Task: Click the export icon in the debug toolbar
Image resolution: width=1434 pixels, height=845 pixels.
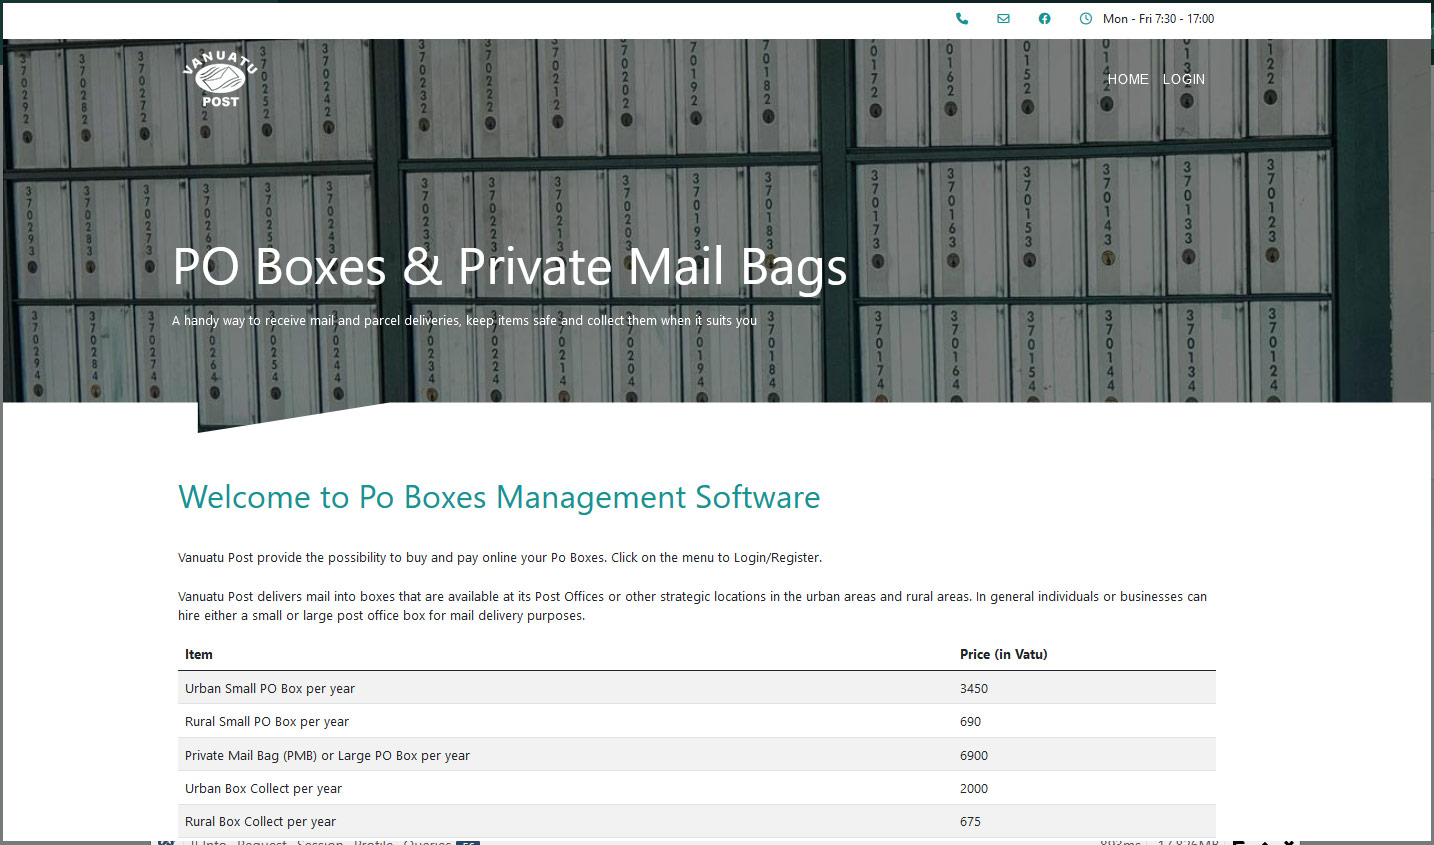Action: coord(1241,841)
